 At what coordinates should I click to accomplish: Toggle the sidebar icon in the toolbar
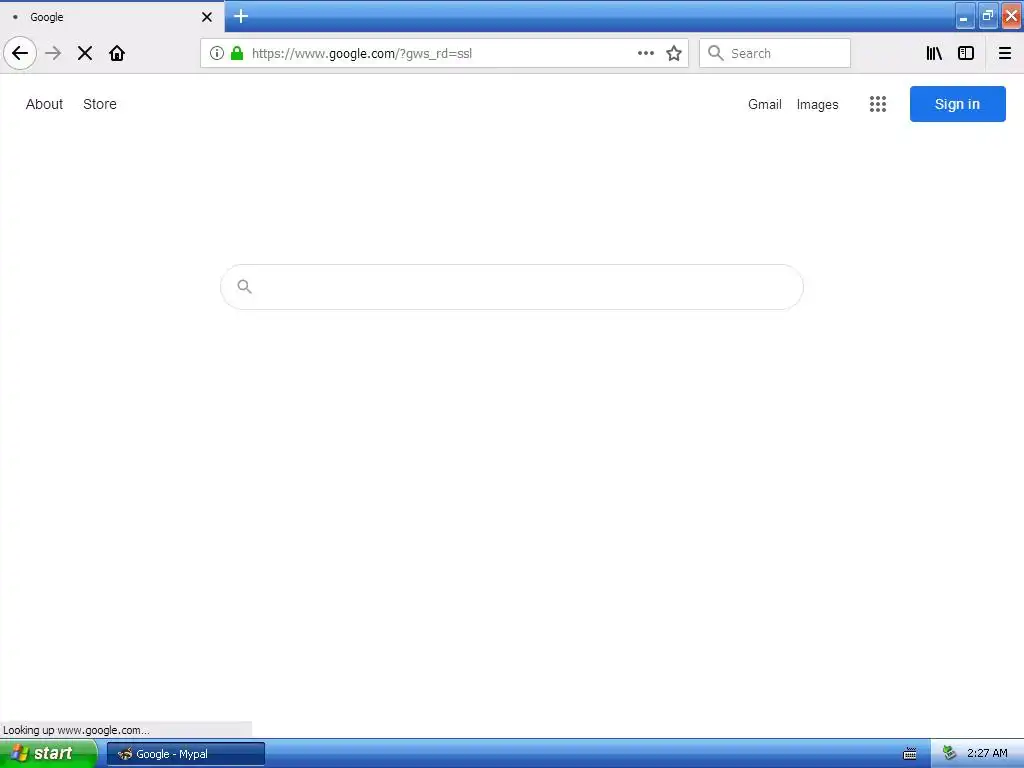tap(966, 53)
